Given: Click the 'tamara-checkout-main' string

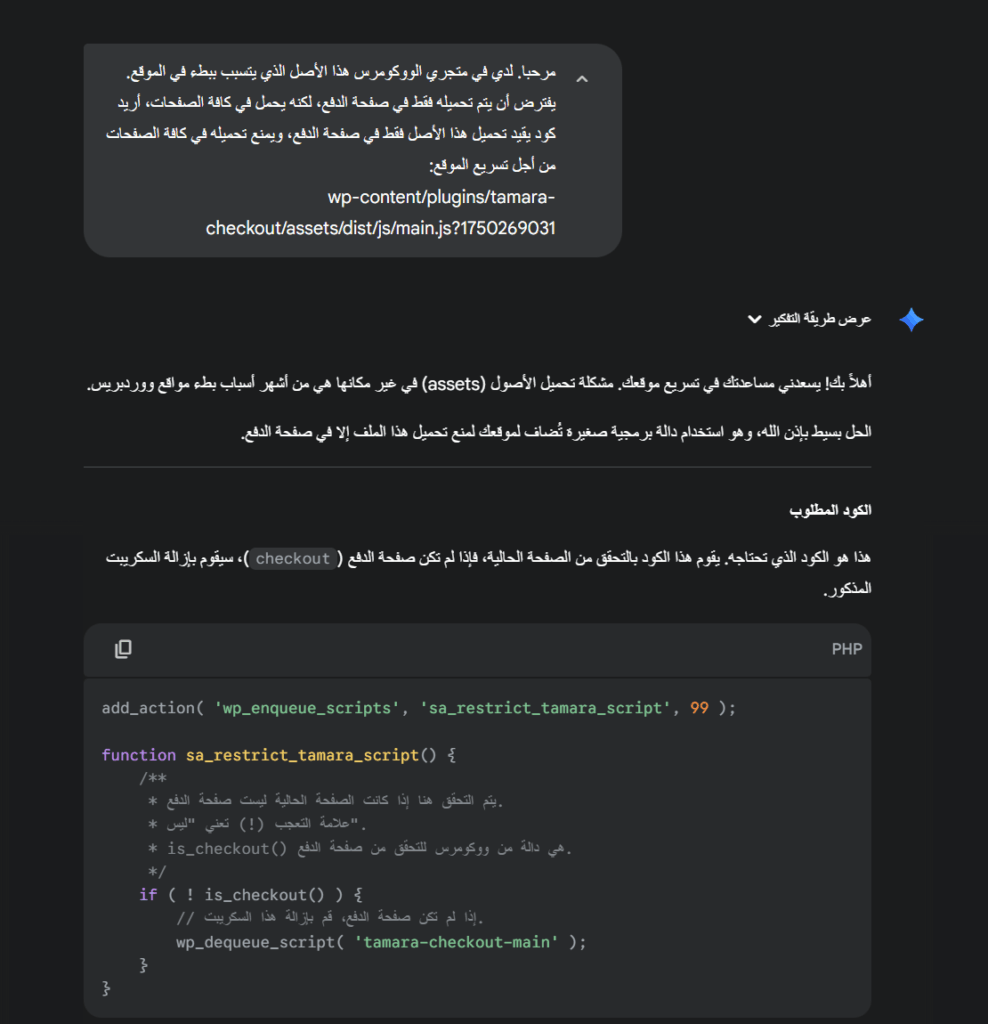Looking at the screenshot, I should pyautogui.click(x=457, y=942).
